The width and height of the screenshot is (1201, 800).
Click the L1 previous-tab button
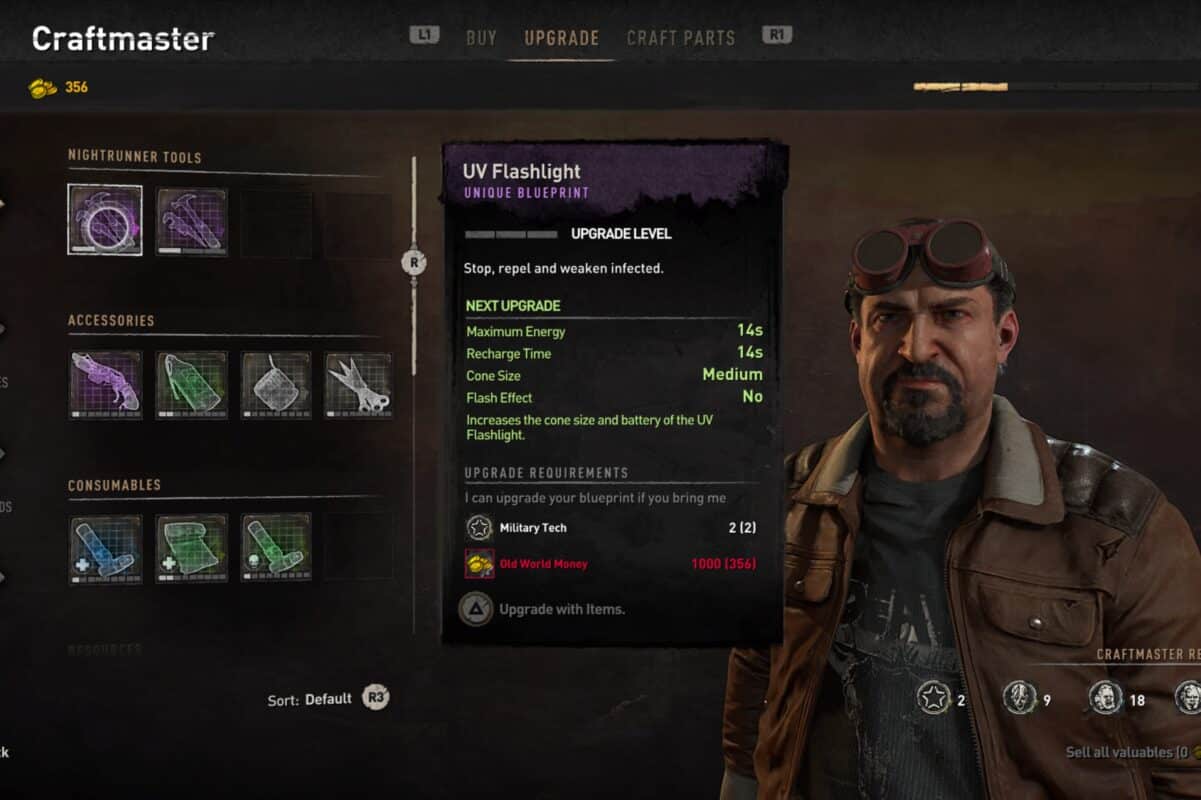point(424,35)
